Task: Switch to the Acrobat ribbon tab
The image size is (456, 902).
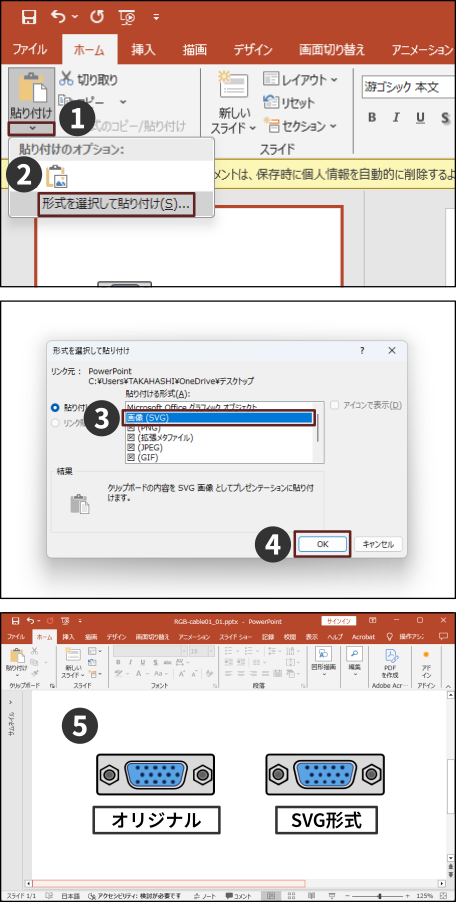Action: point(363,637)
